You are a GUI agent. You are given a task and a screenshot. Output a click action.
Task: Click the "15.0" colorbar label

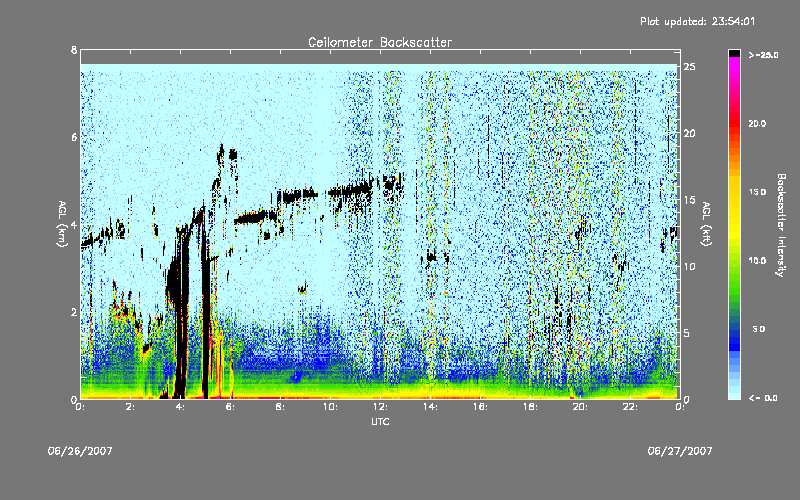point(757,192)
